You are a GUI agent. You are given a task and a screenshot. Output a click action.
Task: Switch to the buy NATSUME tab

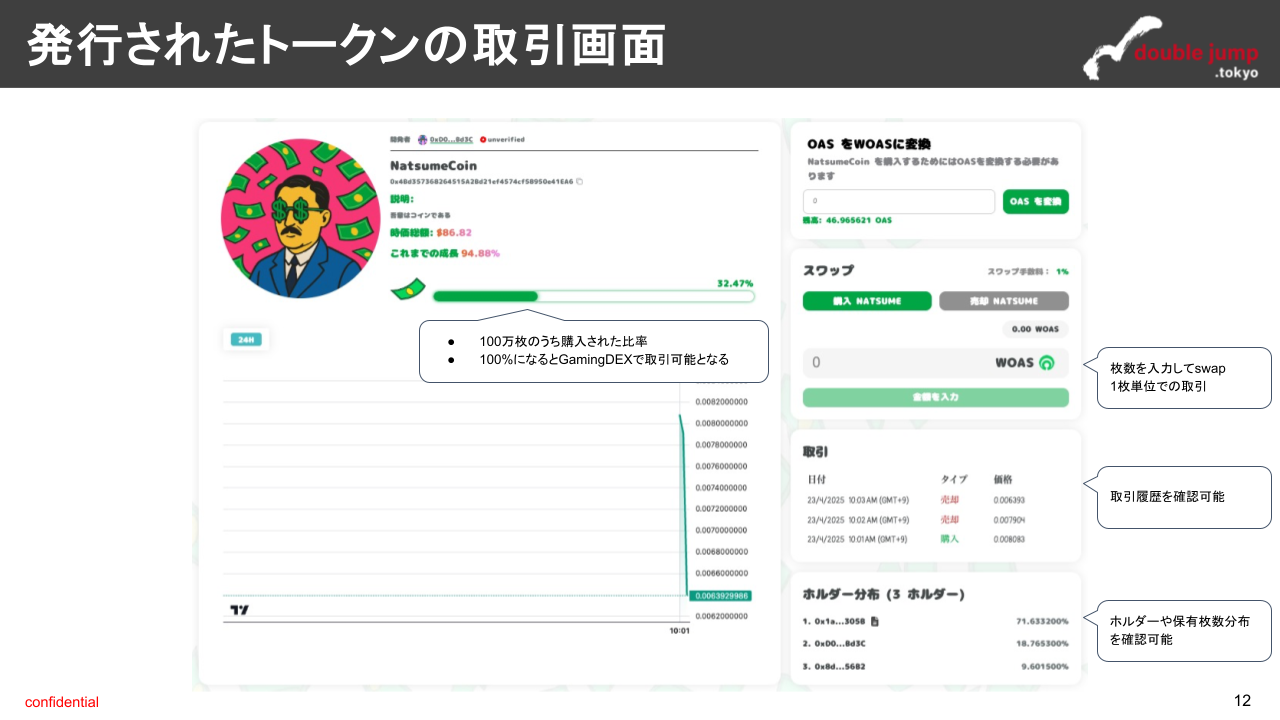coord(867,301)
